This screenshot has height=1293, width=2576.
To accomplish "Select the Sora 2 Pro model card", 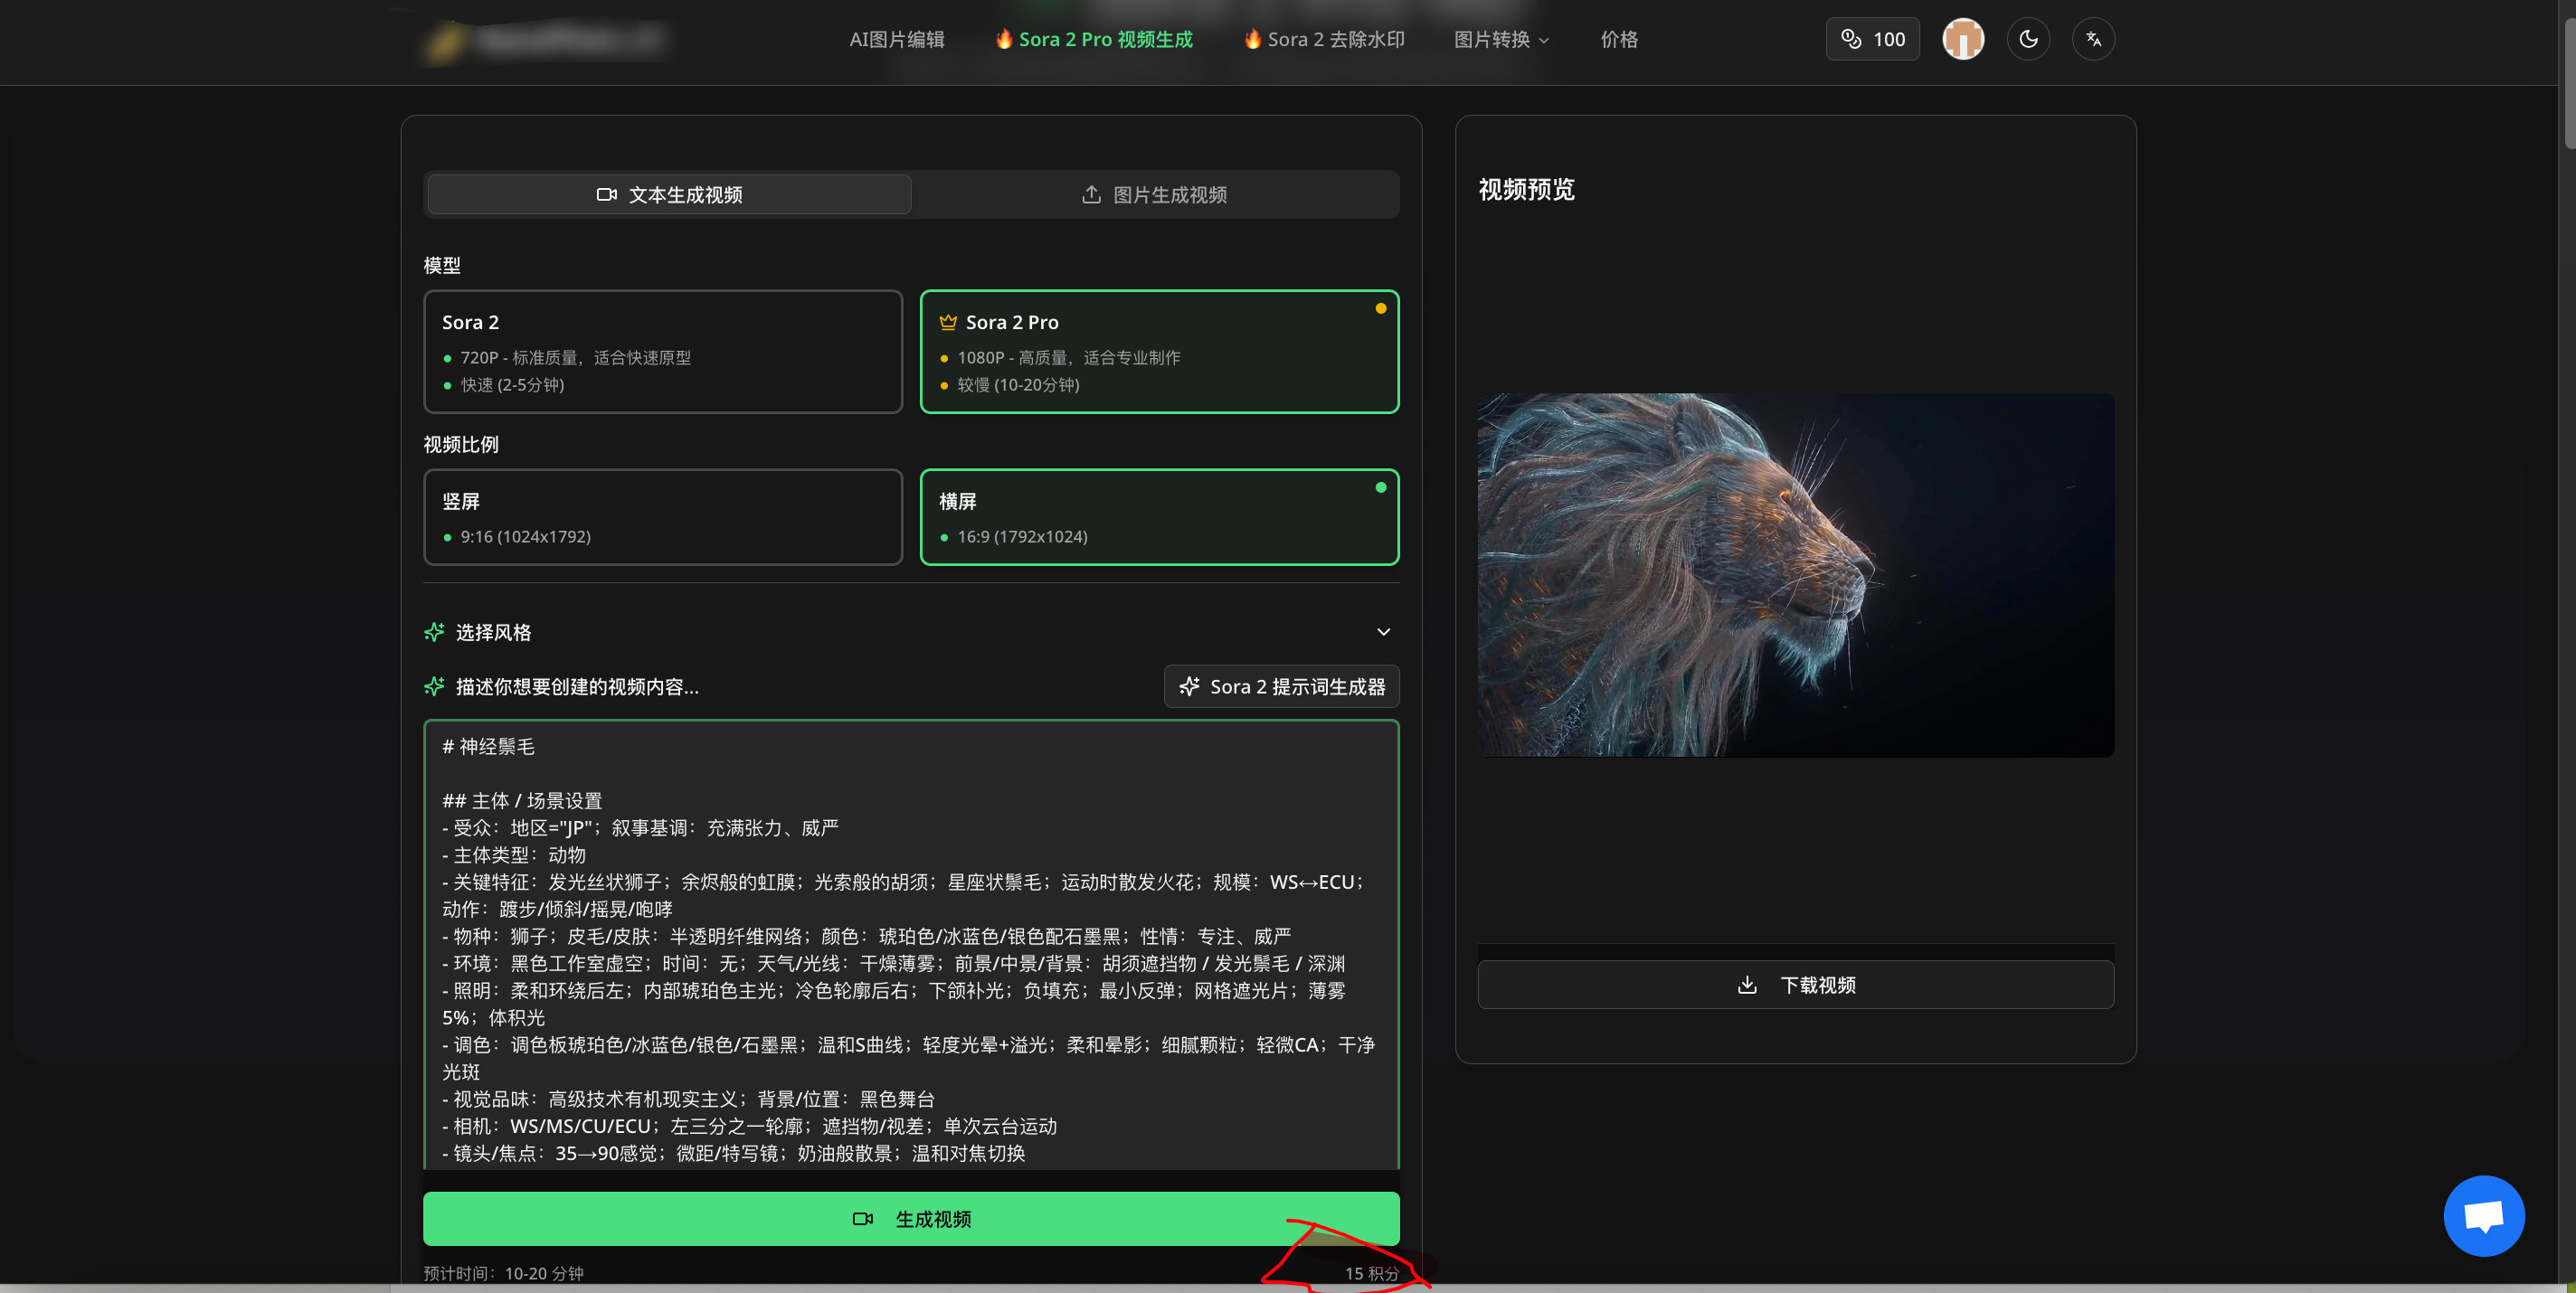I will click(x=1158, y=351).
